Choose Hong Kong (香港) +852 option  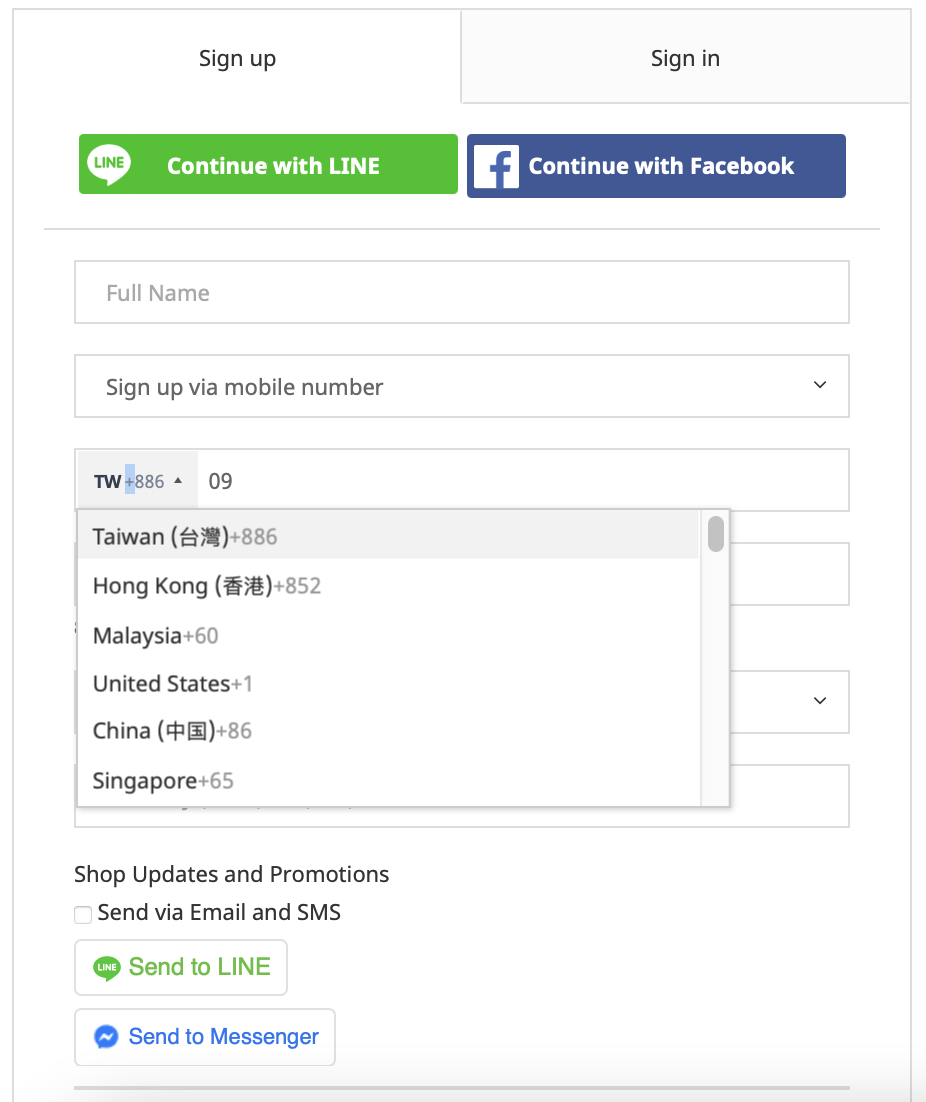389,585
